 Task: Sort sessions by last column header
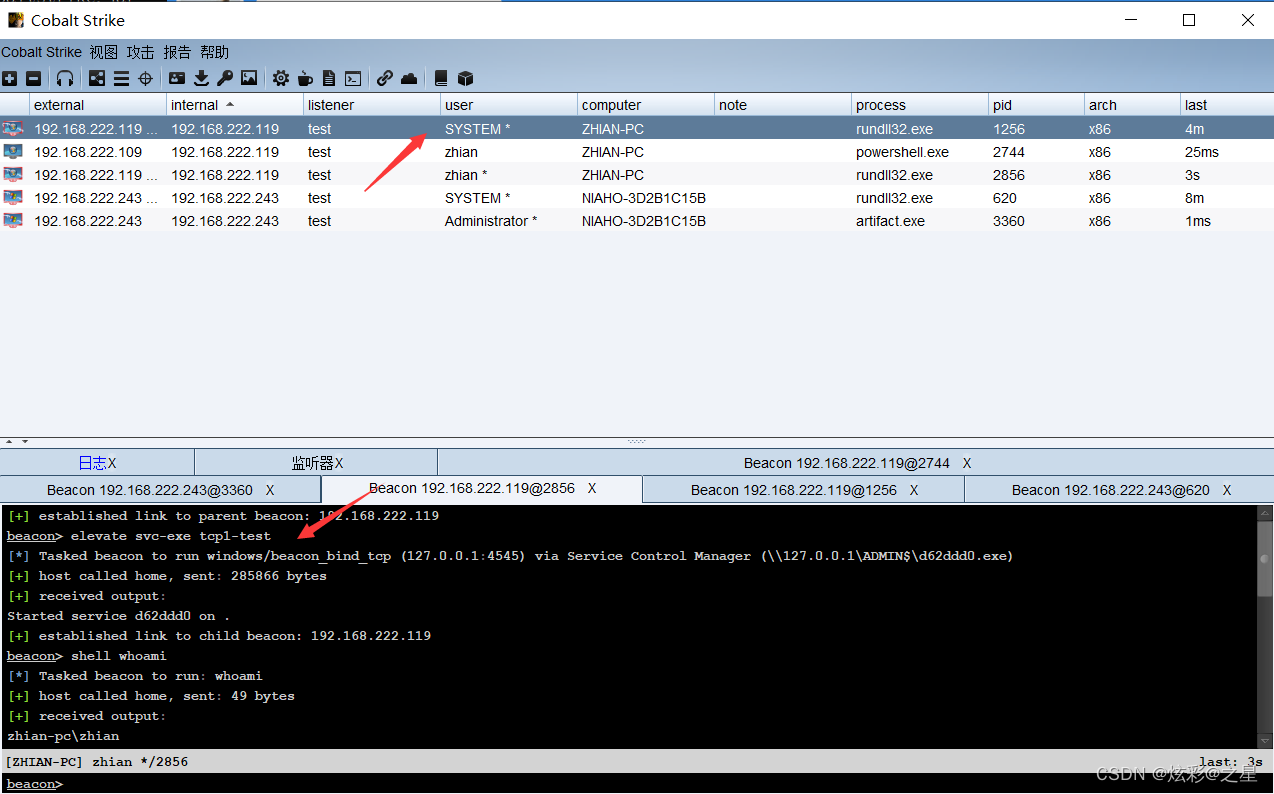1227,105
